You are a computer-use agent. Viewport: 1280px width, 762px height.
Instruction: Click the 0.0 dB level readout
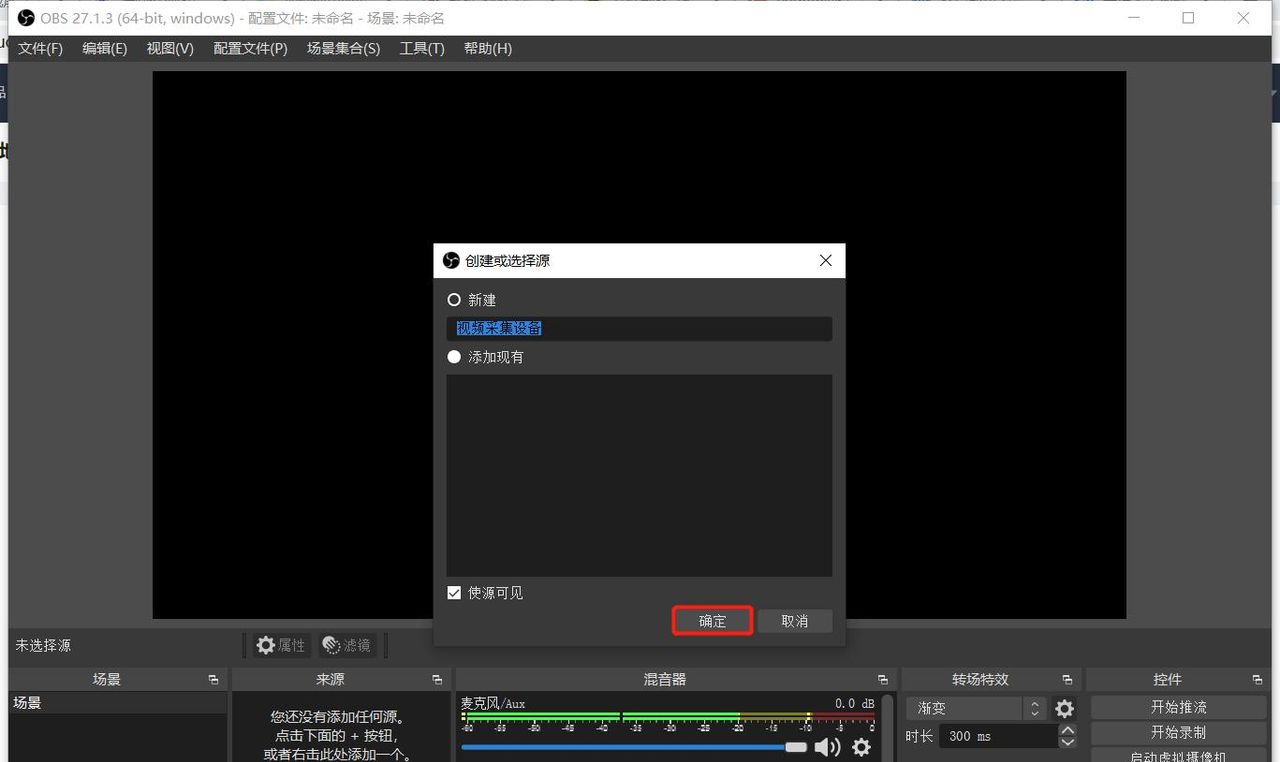855,703
